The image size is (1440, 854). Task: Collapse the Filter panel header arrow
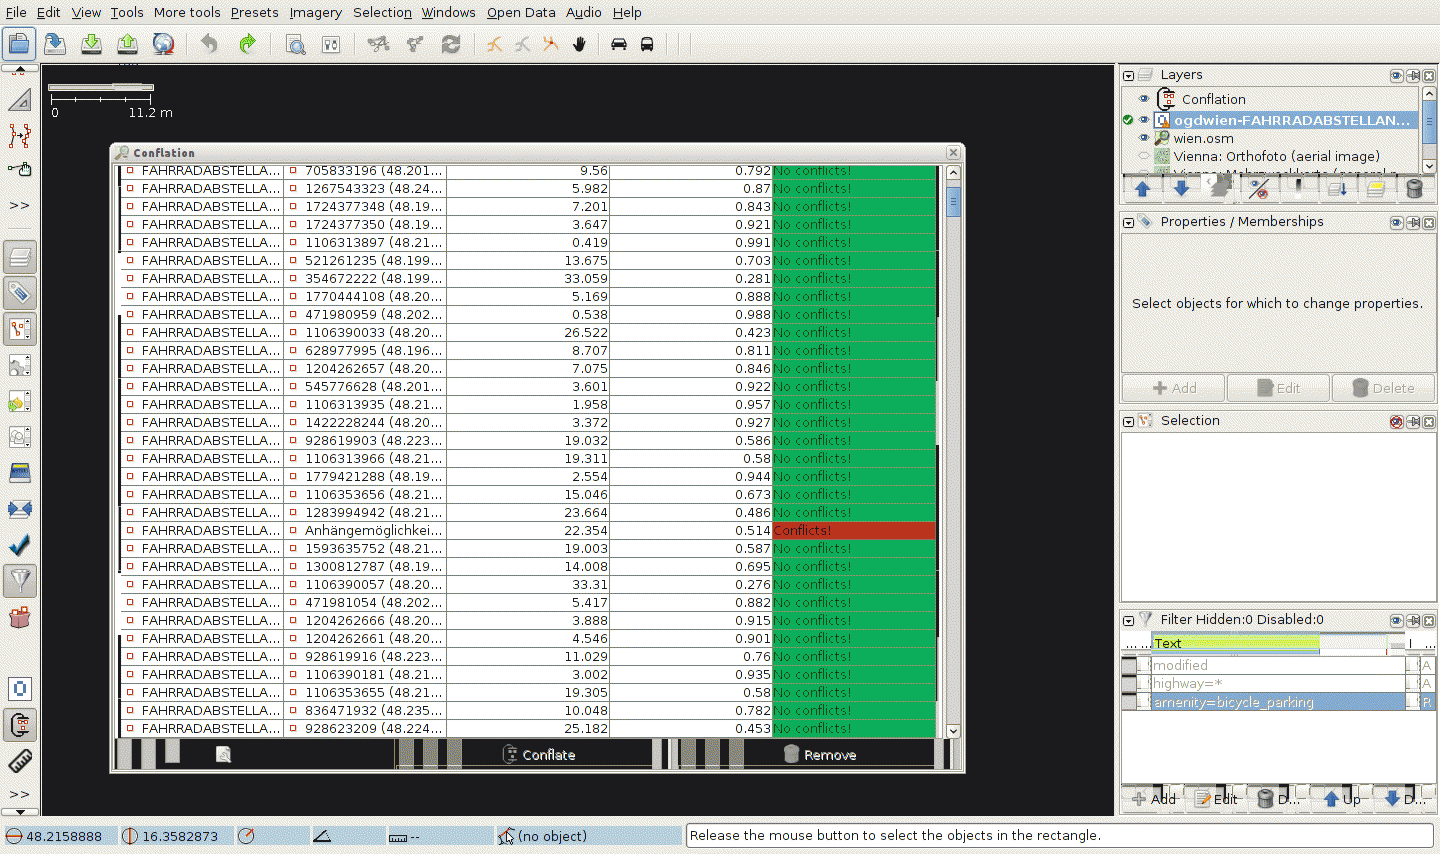pos(1128,620)
